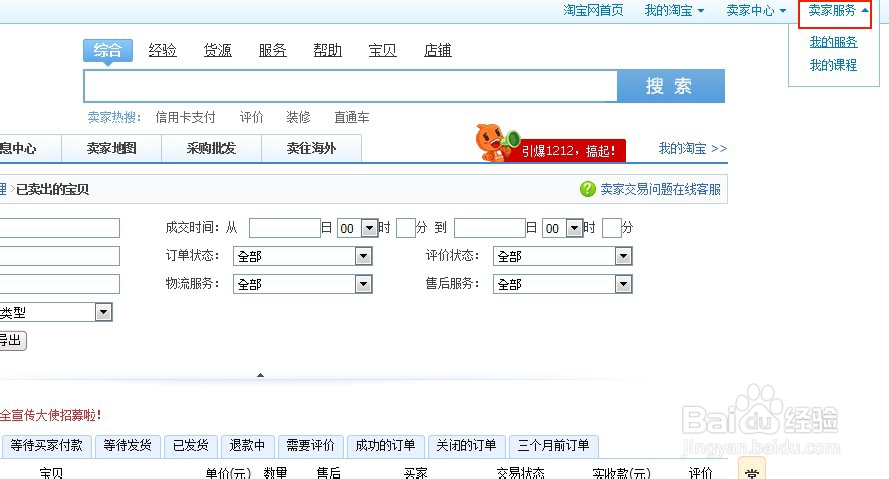Switch to 需要评价 orders tab
Screen dimensions: 889x479
point(311,446)
